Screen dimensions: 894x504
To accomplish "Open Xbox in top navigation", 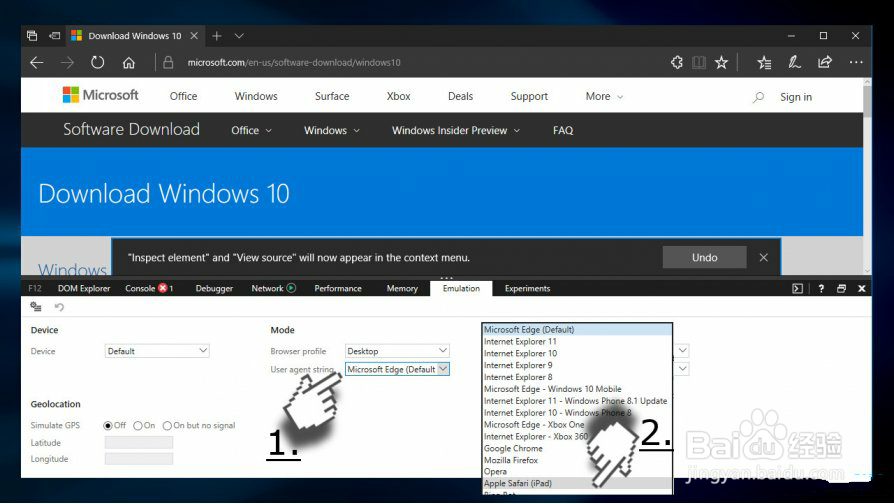I will (x=399, y=96).
